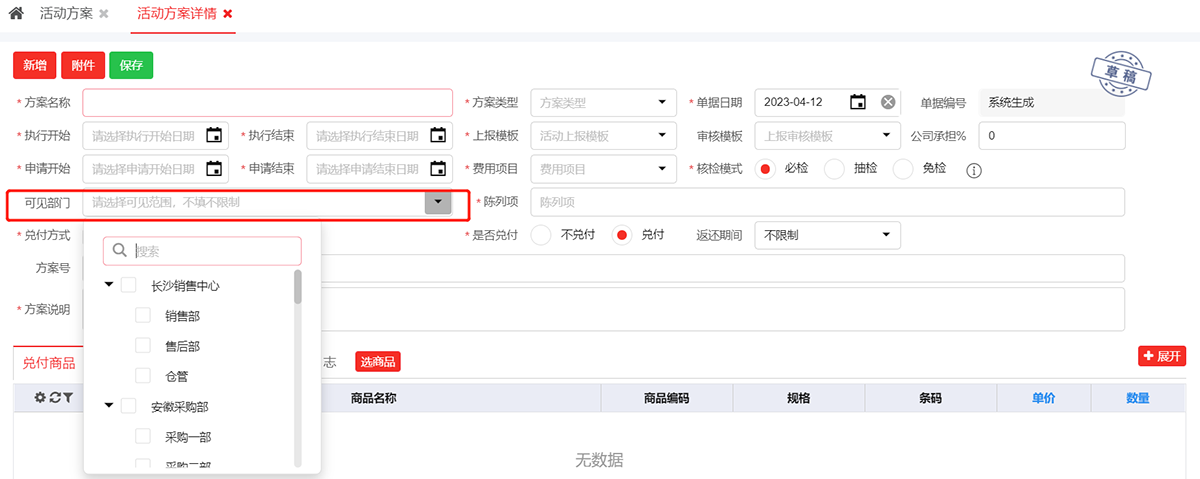
Task: Open calendar picker for 执行开始 date
Action: (x=214, y=136)
